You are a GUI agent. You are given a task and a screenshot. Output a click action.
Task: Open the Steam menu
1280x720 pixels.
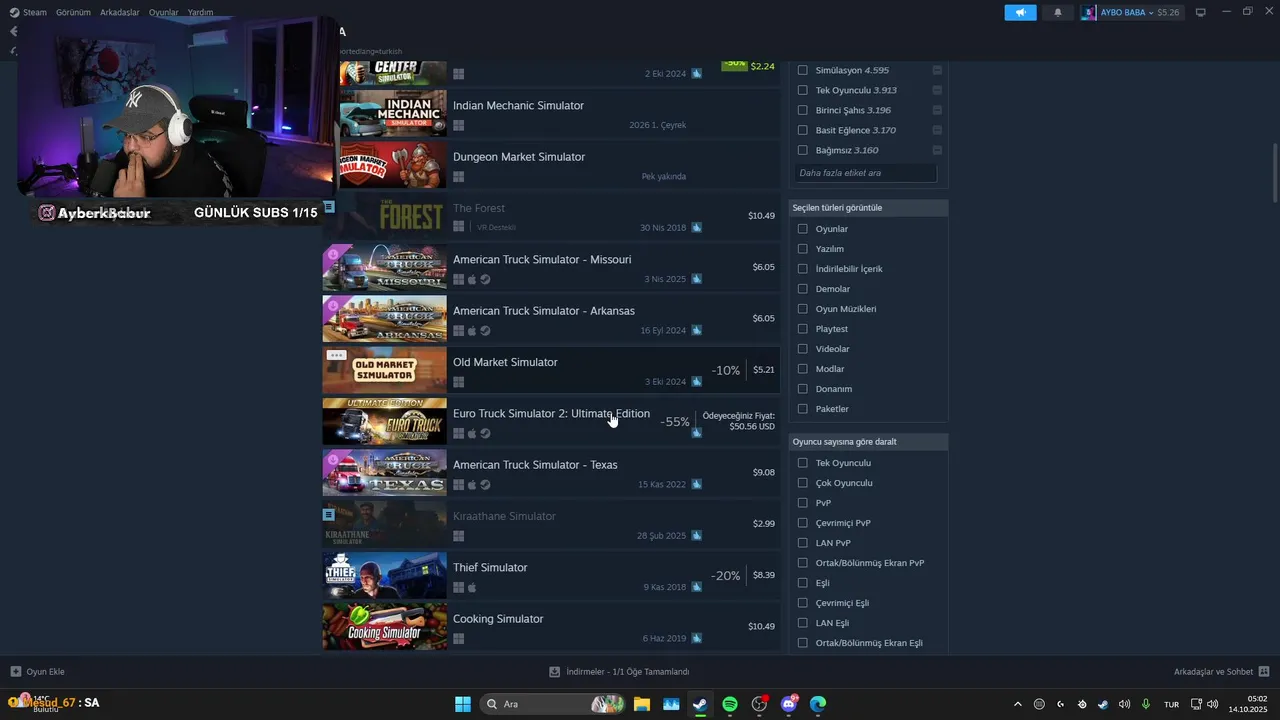(35, 12)
